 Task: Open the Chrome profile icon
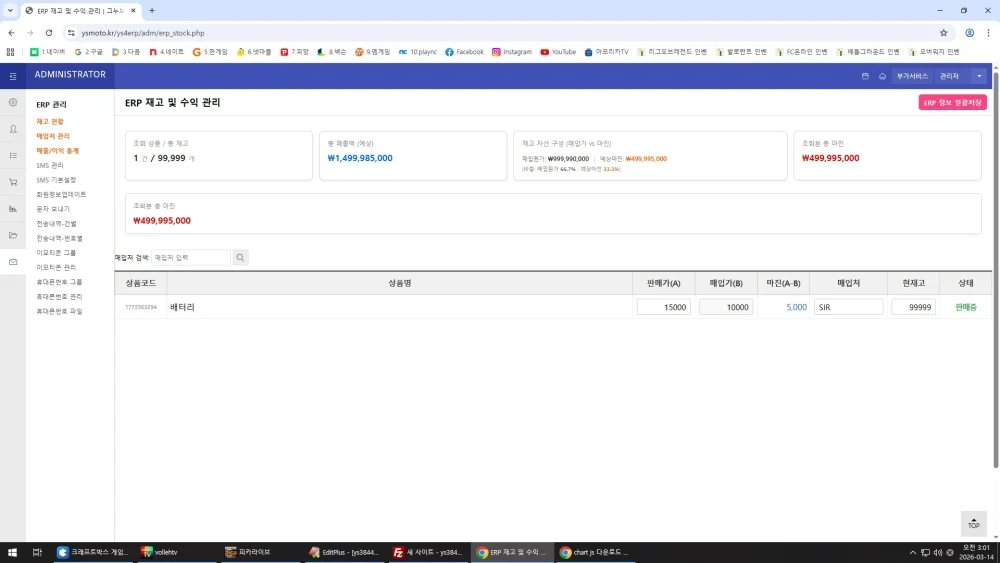(969, 33)
